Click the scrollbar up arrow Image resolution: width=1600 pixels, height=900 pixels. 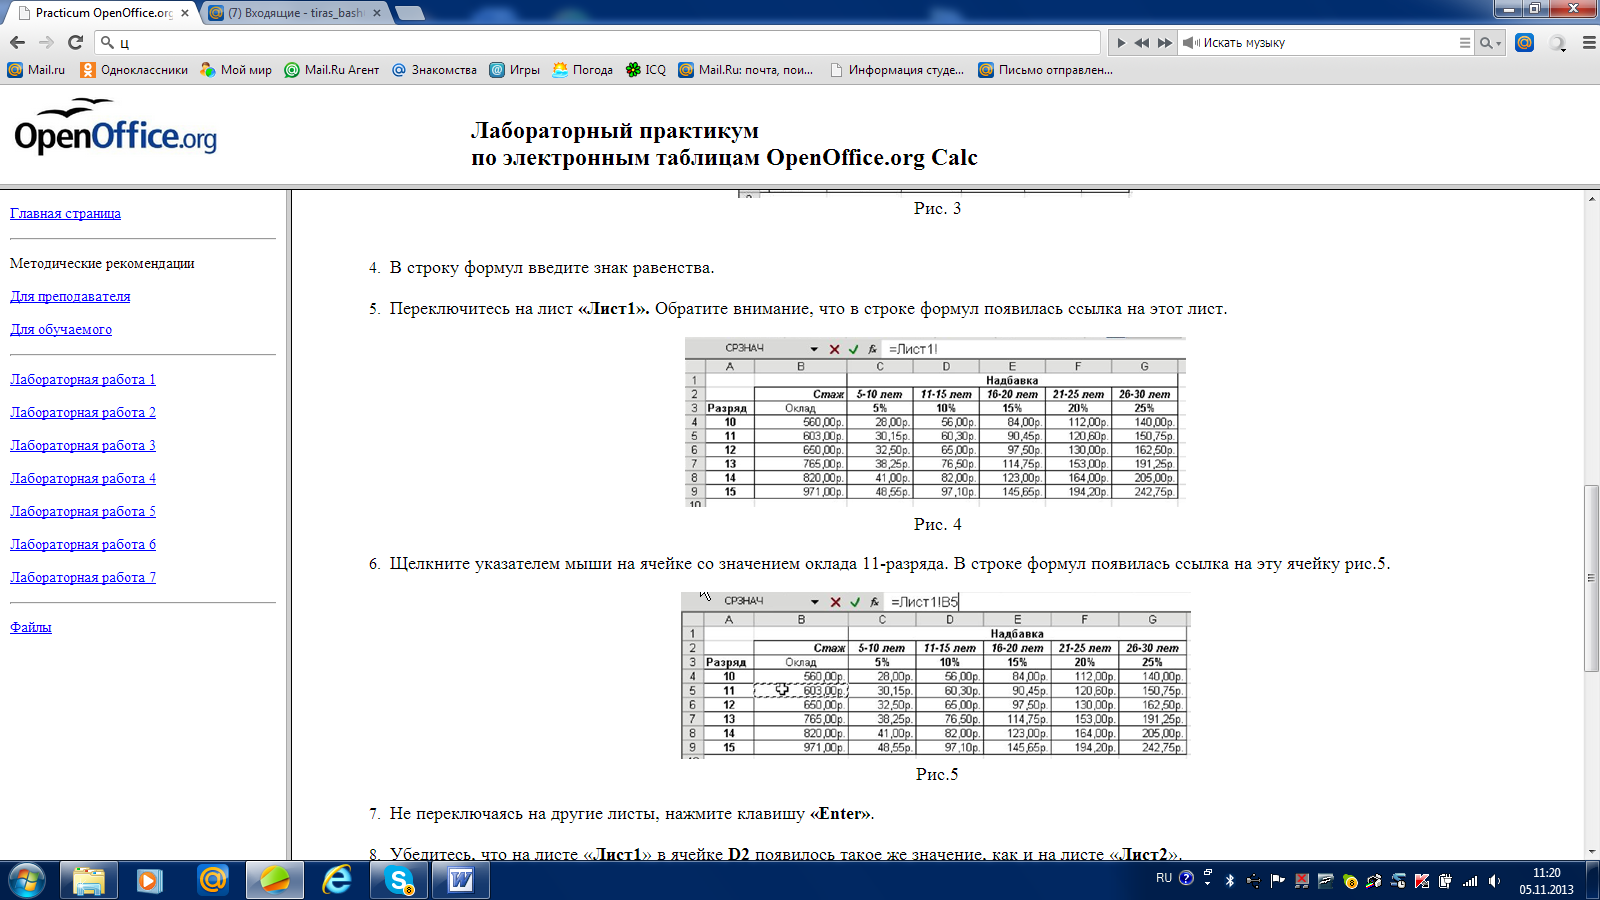1591,199
